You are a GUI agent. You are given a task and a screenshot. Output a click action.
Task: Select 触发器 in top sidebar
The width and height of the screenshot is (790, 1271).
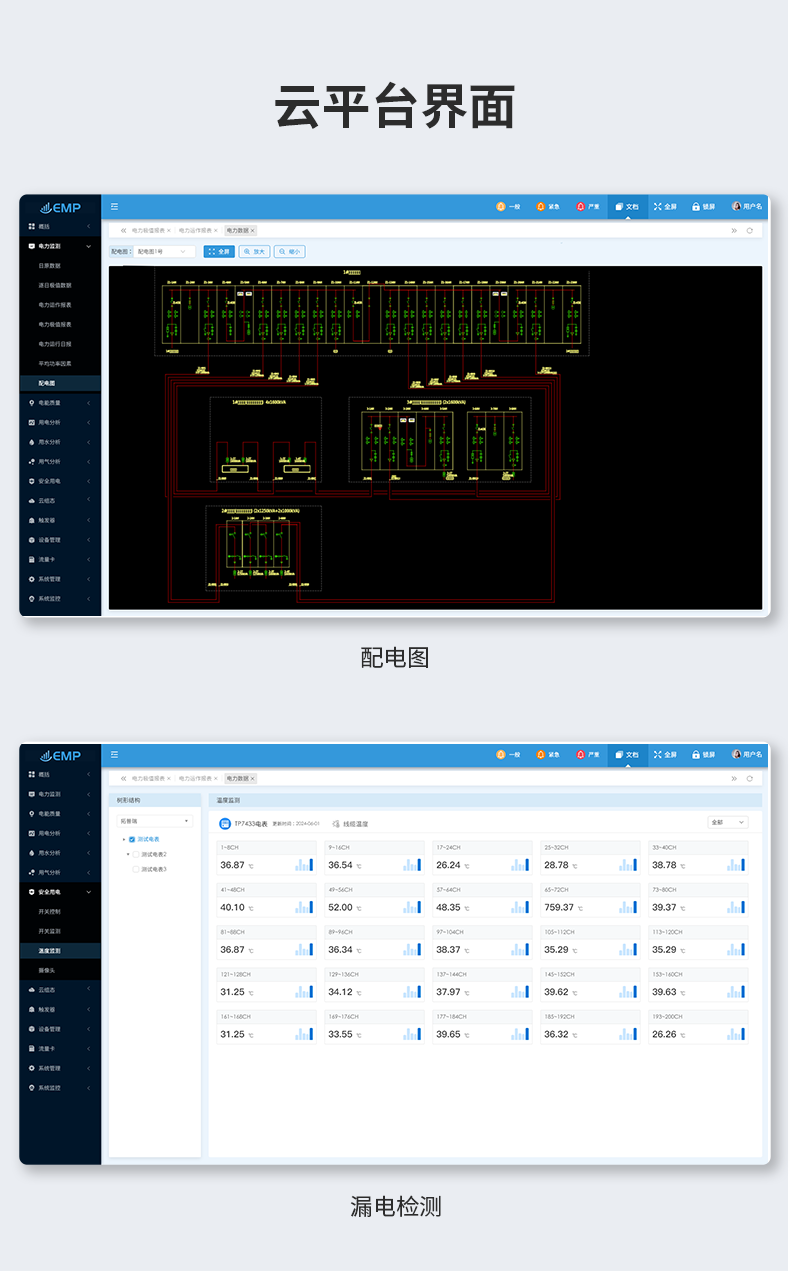pyautogui.click(x=60, y=520)
